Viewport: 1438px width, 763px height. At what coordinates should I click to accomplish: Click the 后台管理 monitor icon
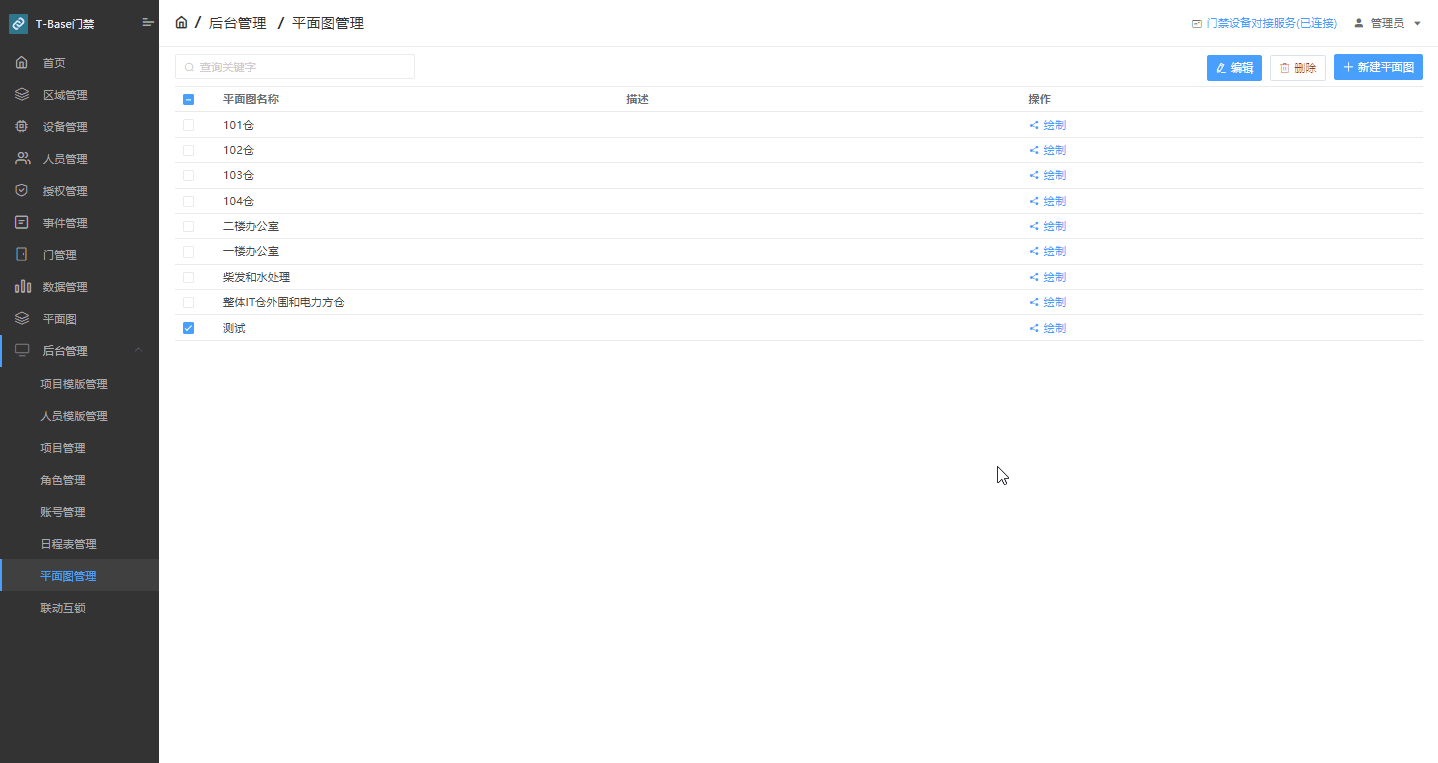[22, 351]
